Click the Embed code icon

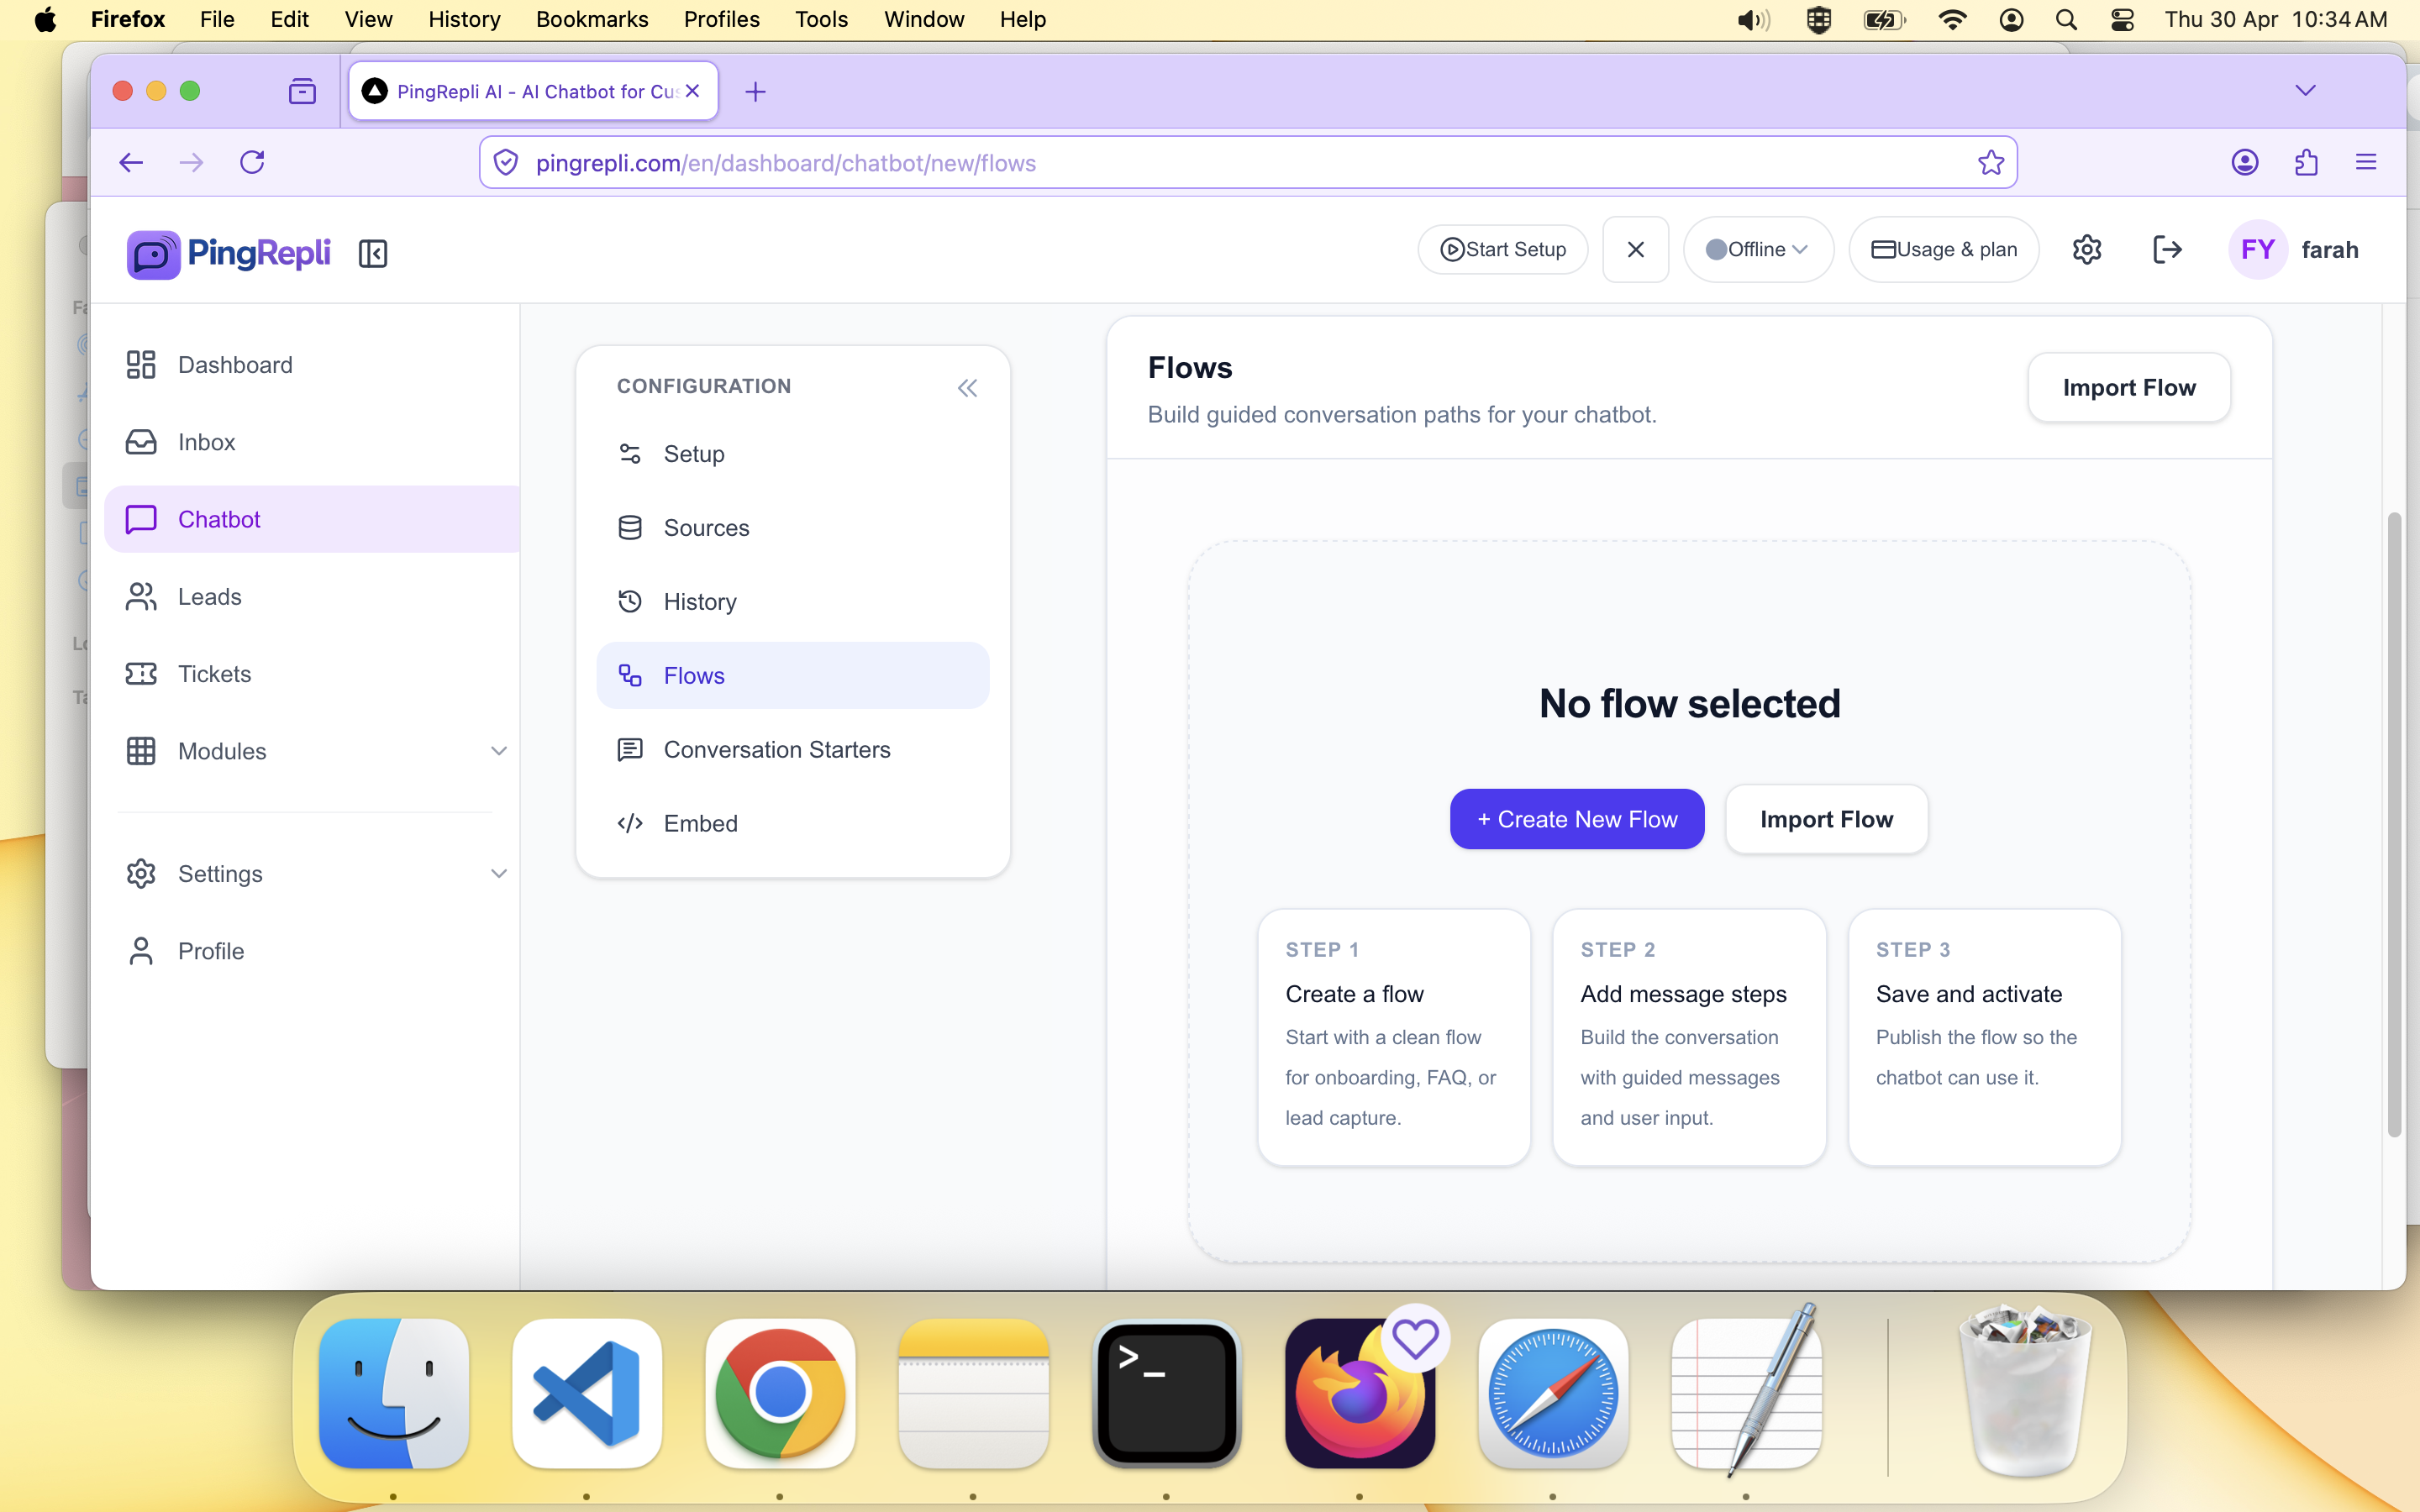630,823
